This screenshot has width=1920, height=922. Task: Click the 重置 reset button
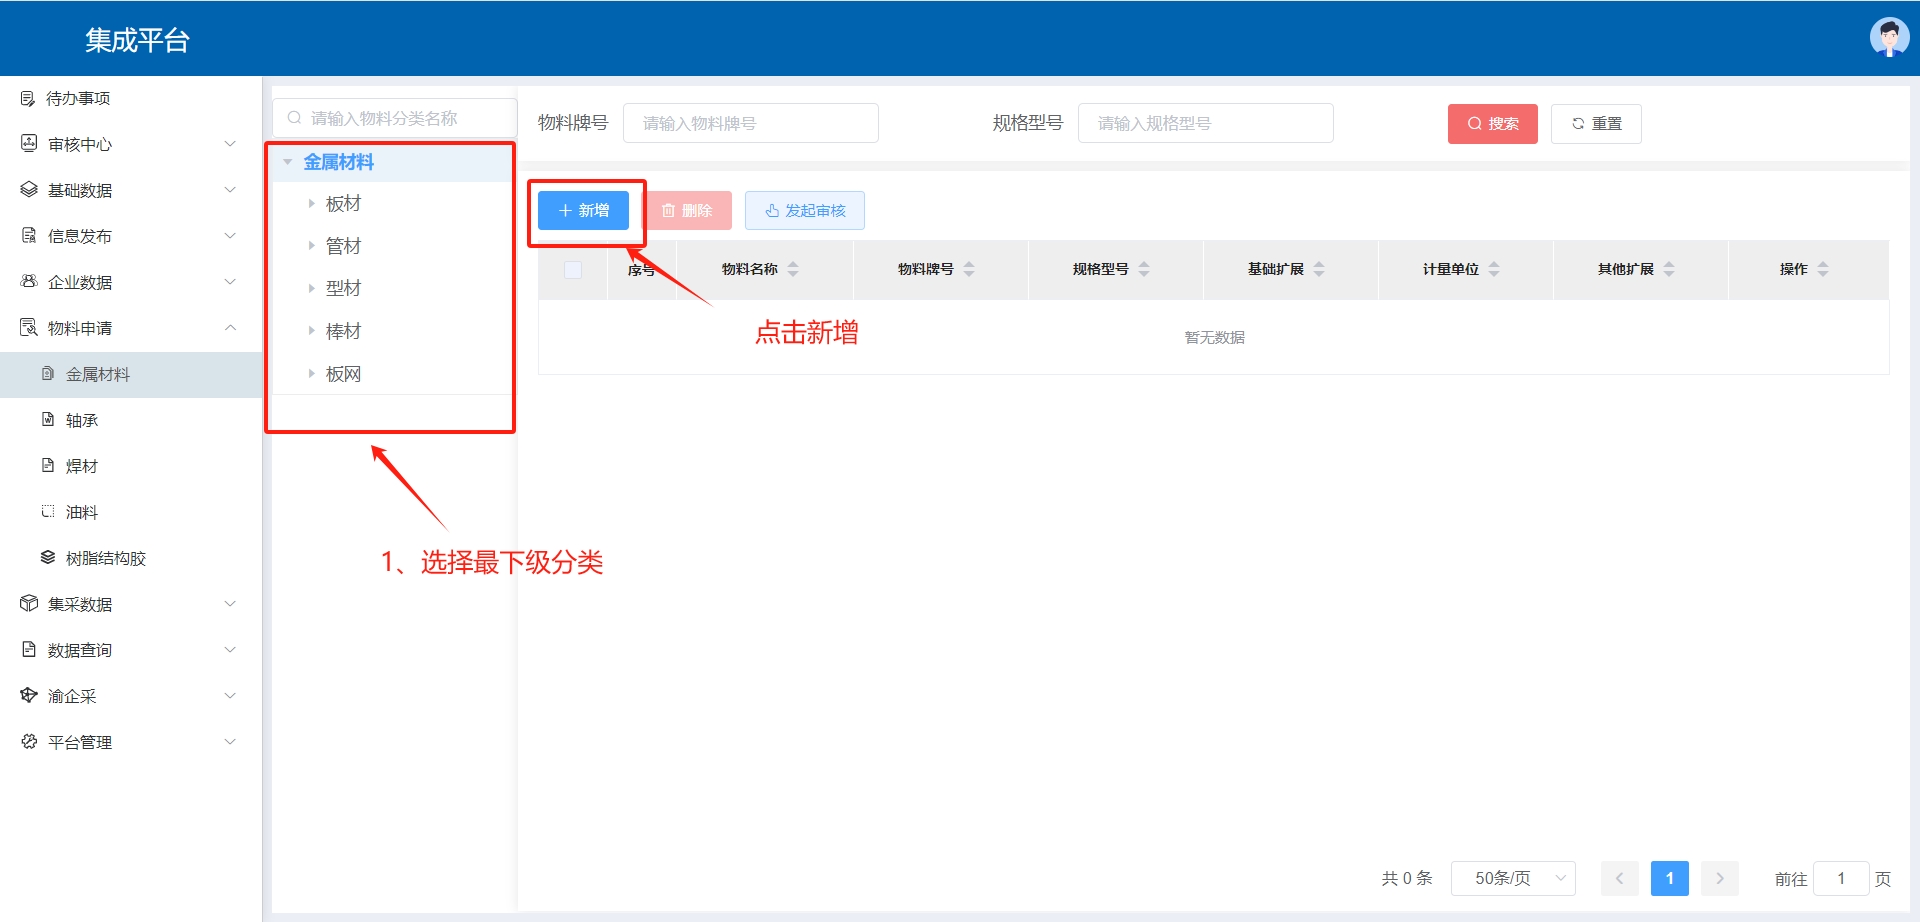click(1595, 123)
